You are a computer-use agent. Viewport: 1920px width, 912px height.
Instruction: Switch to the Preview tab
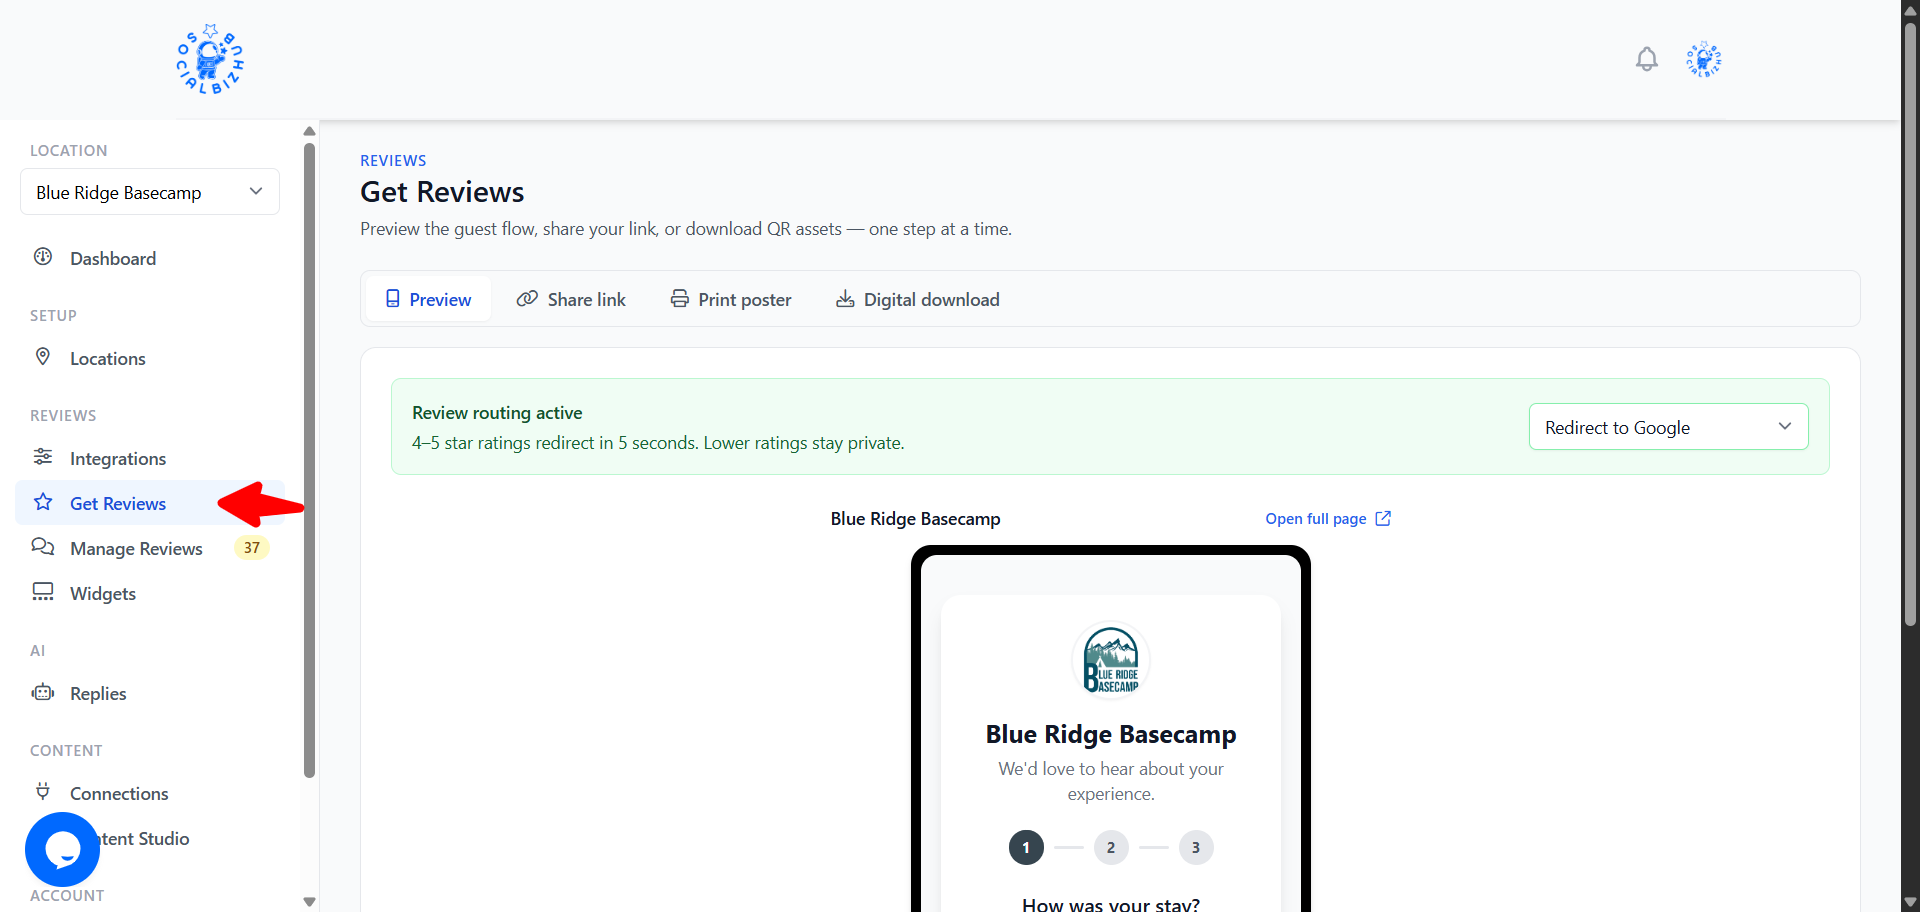pos(428,299)
